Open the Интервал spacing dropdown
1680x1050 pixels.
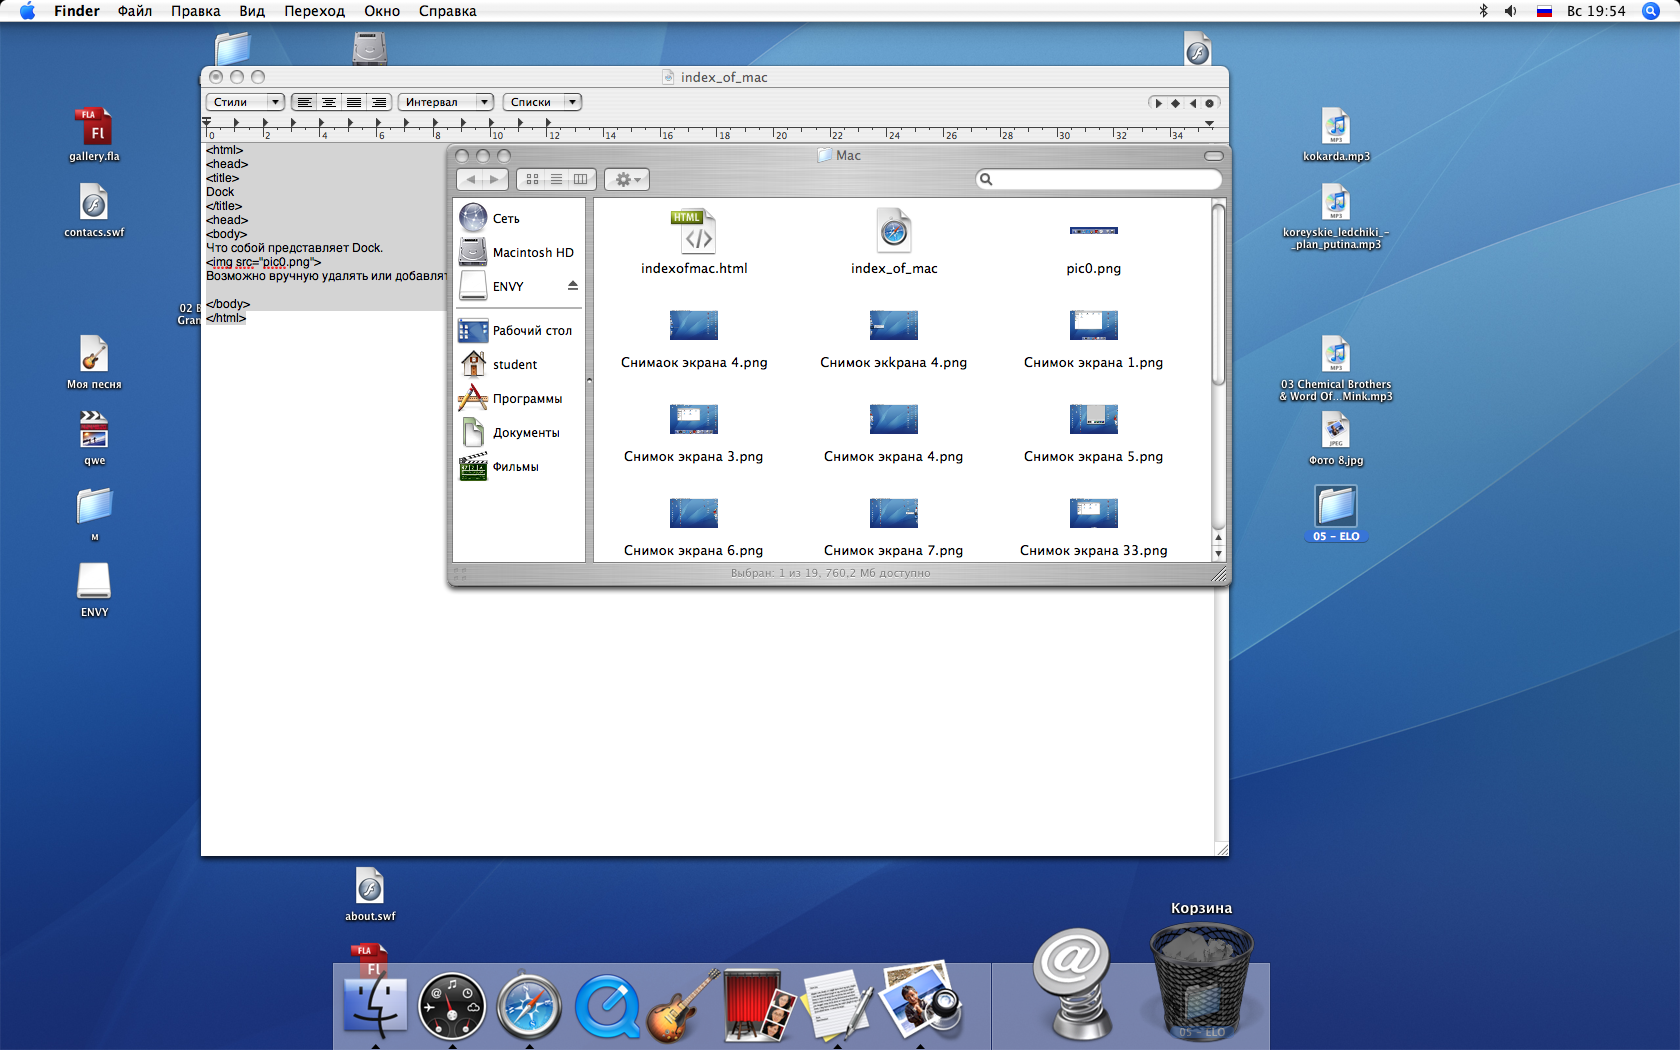pyautogui.click(x=446, y=102)
